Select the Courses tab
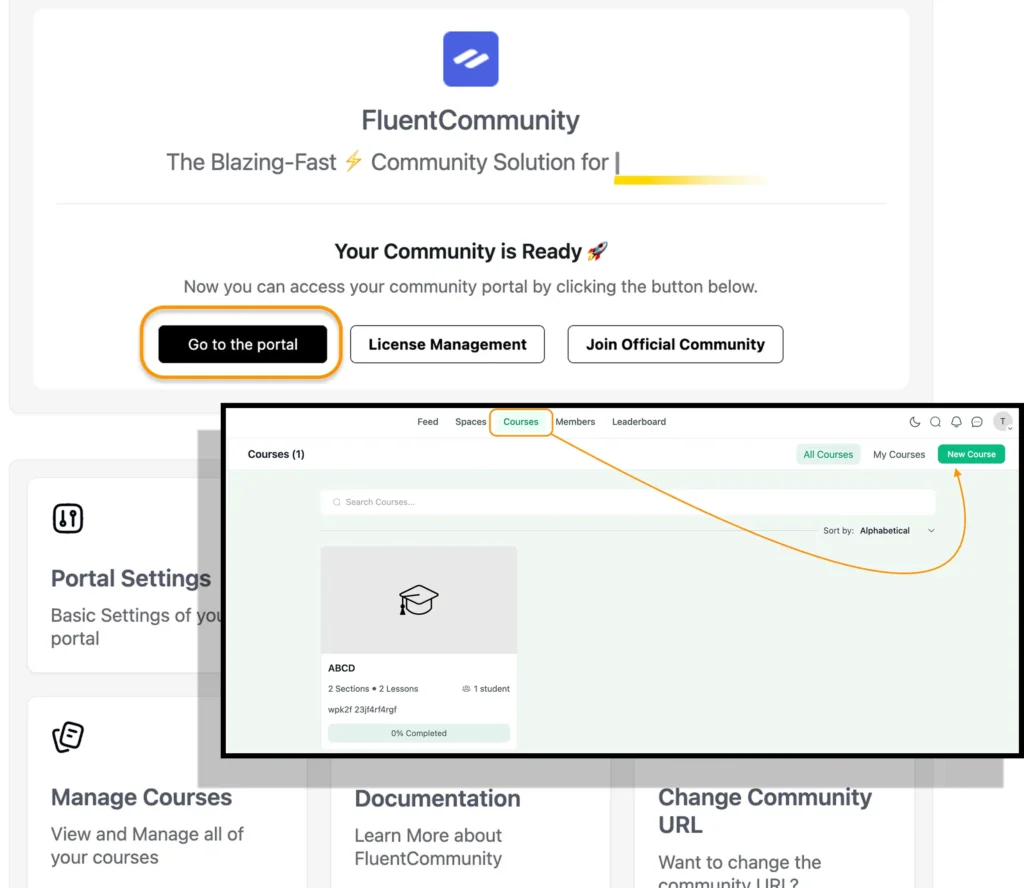Screen dimensions: 1024x888 coord(520,422)
